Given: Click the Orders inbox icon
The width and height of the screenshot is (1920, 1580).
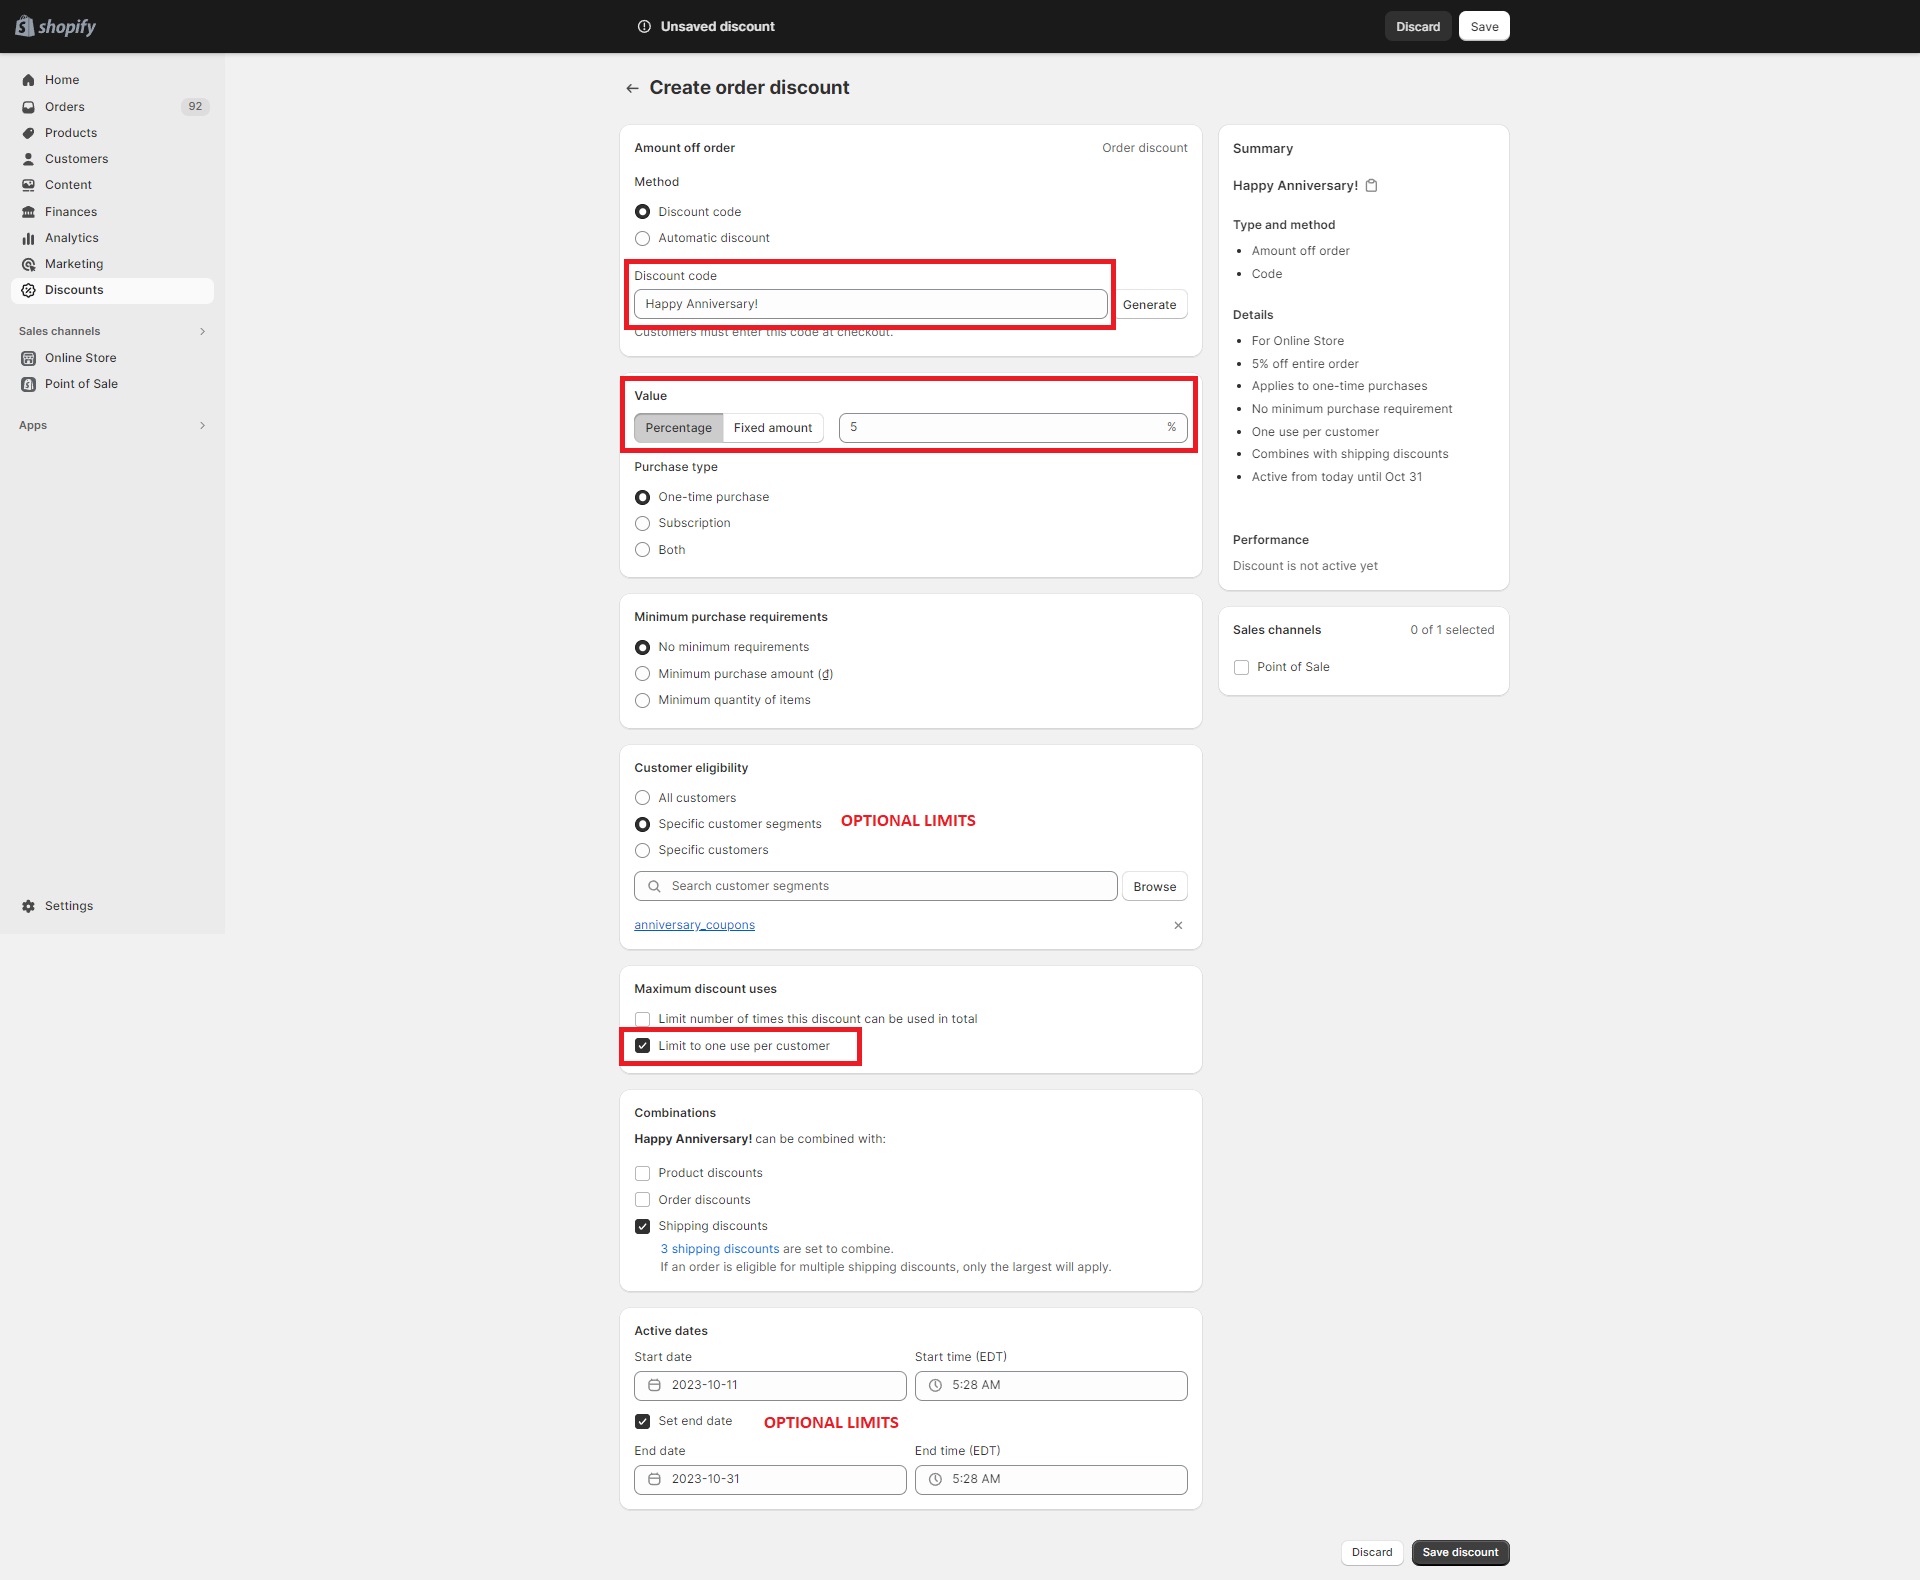Looking at the screenshot, I should coord(28,107).
